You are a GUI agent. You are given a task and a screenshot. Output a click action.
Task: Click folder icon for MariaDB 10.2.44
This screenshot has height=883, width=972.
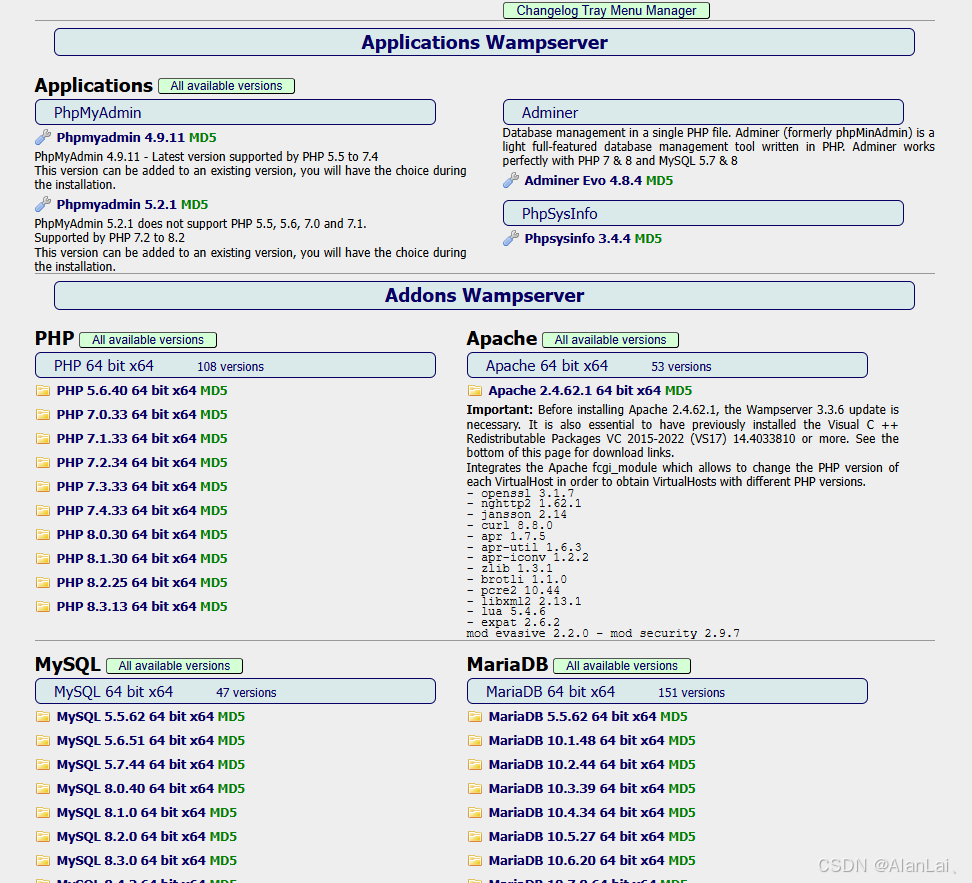pos(475,765)
